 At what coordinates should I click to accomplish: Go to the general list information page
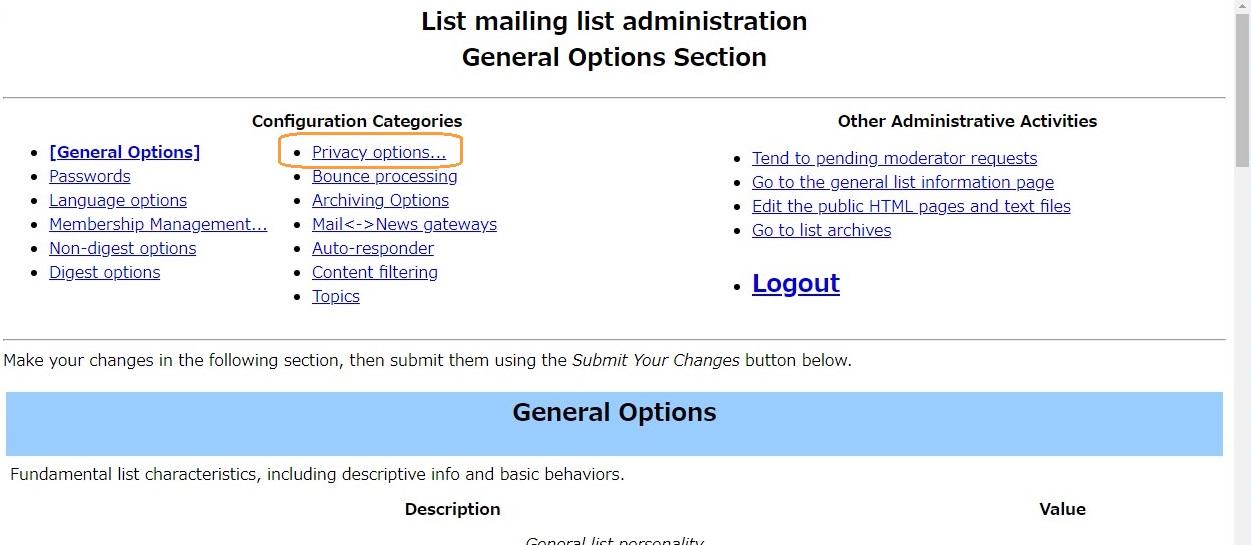903,182
